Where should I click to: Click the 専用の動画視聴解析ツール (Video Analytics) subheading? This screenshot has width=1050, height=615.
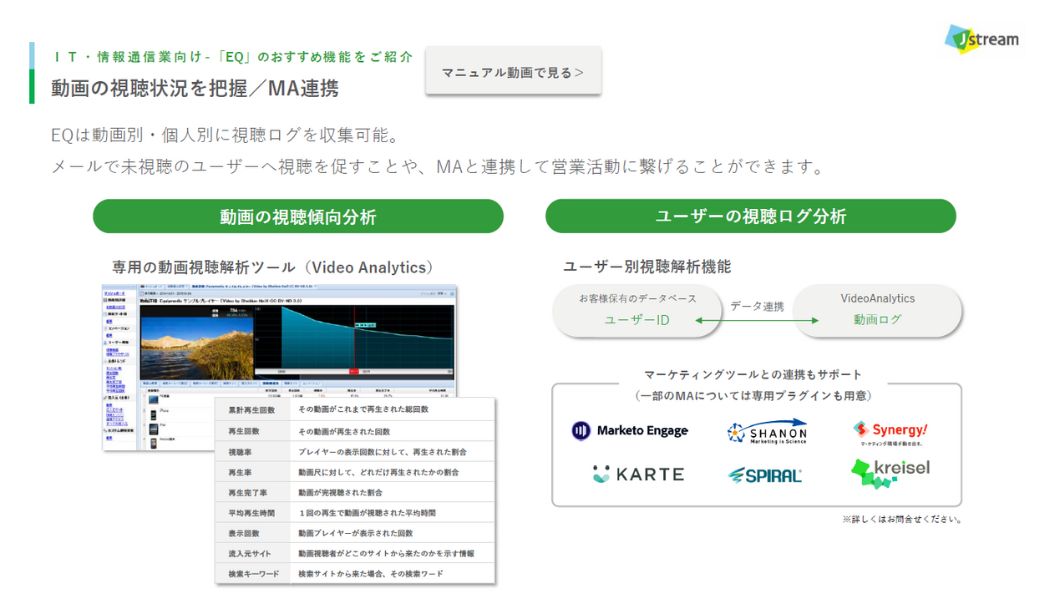click(x=272, y=267)
